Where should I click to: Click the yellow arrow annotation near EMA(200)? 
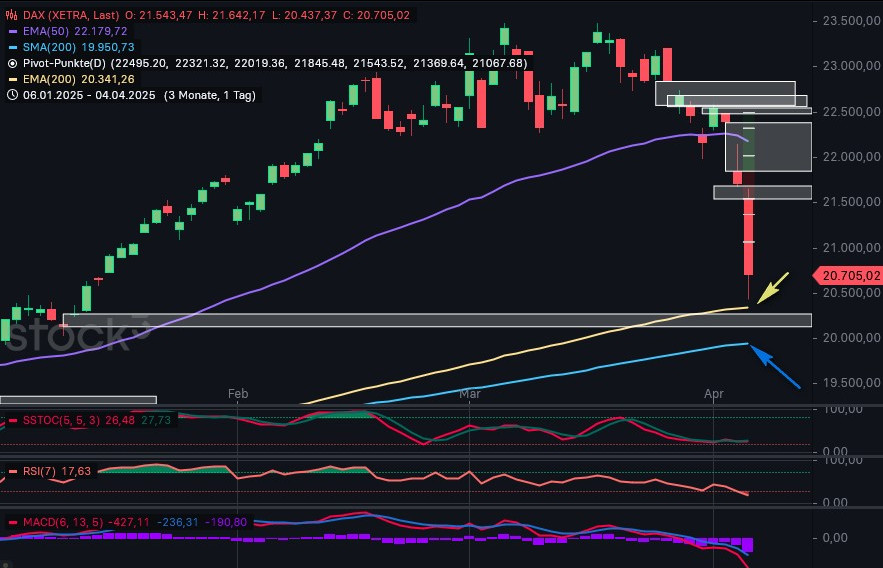[773, 287]
